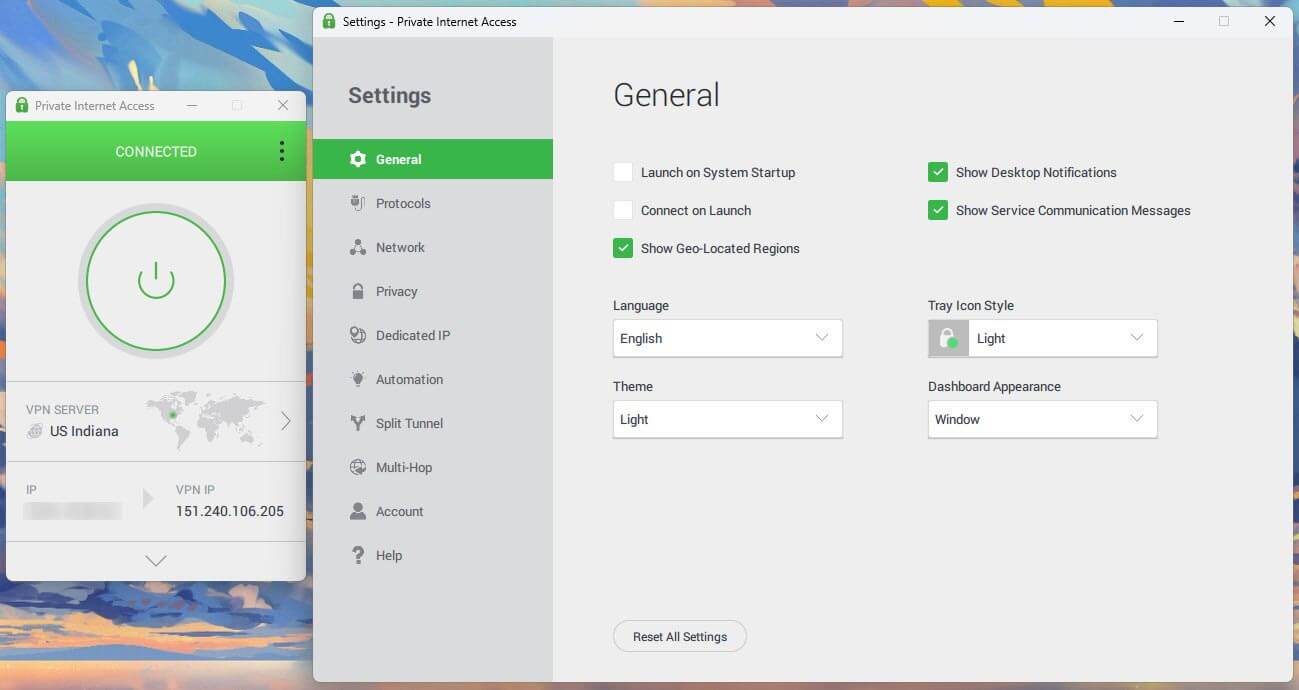1299x690 pixels.
Task: Click the CONNECTED status banner
Action: tap(156, 151)
